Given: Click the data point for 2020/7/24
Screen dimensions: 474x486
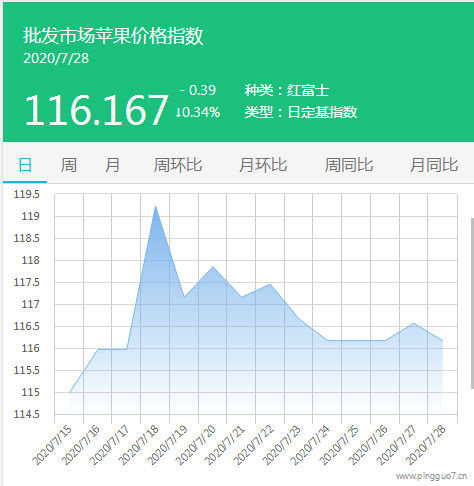Looking at the screenshot, I should coord(328,341).
